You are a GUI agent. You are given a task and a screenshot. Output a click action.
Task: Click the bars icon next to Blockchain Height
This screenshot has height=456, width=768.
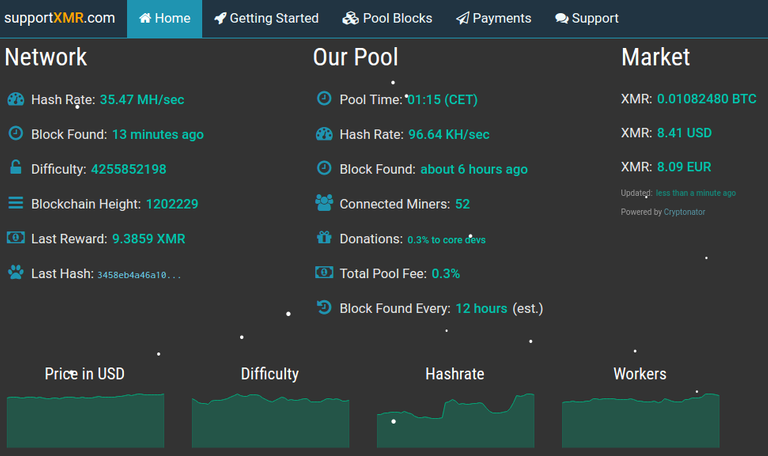[x=16, y=203]
